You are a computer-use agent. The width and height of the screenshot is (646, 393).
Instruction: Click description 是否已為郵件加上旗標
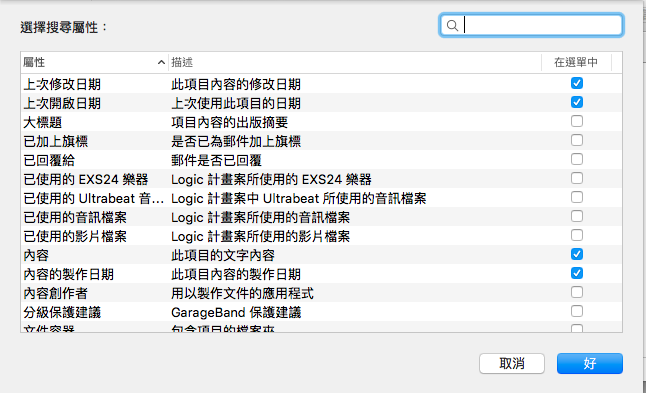point(236,141)
